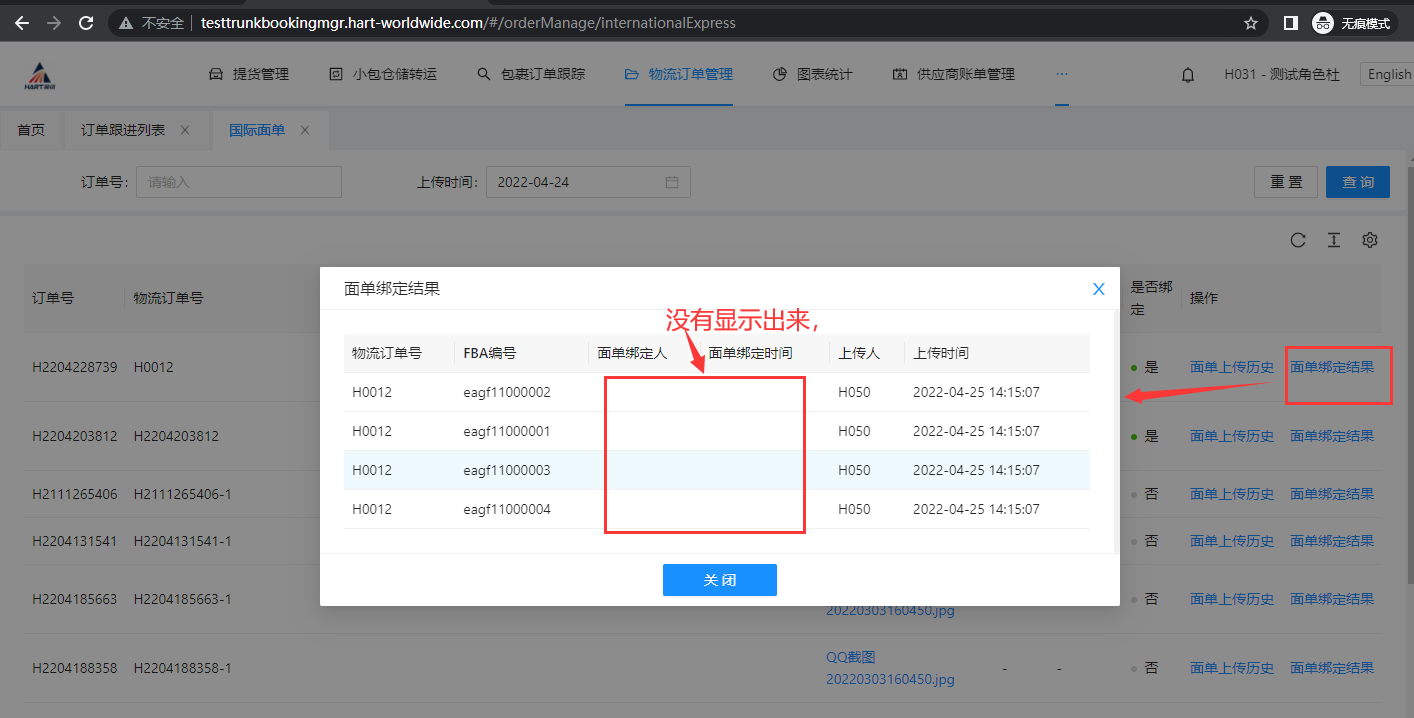Click the browser back arrow

coord(22,22)
